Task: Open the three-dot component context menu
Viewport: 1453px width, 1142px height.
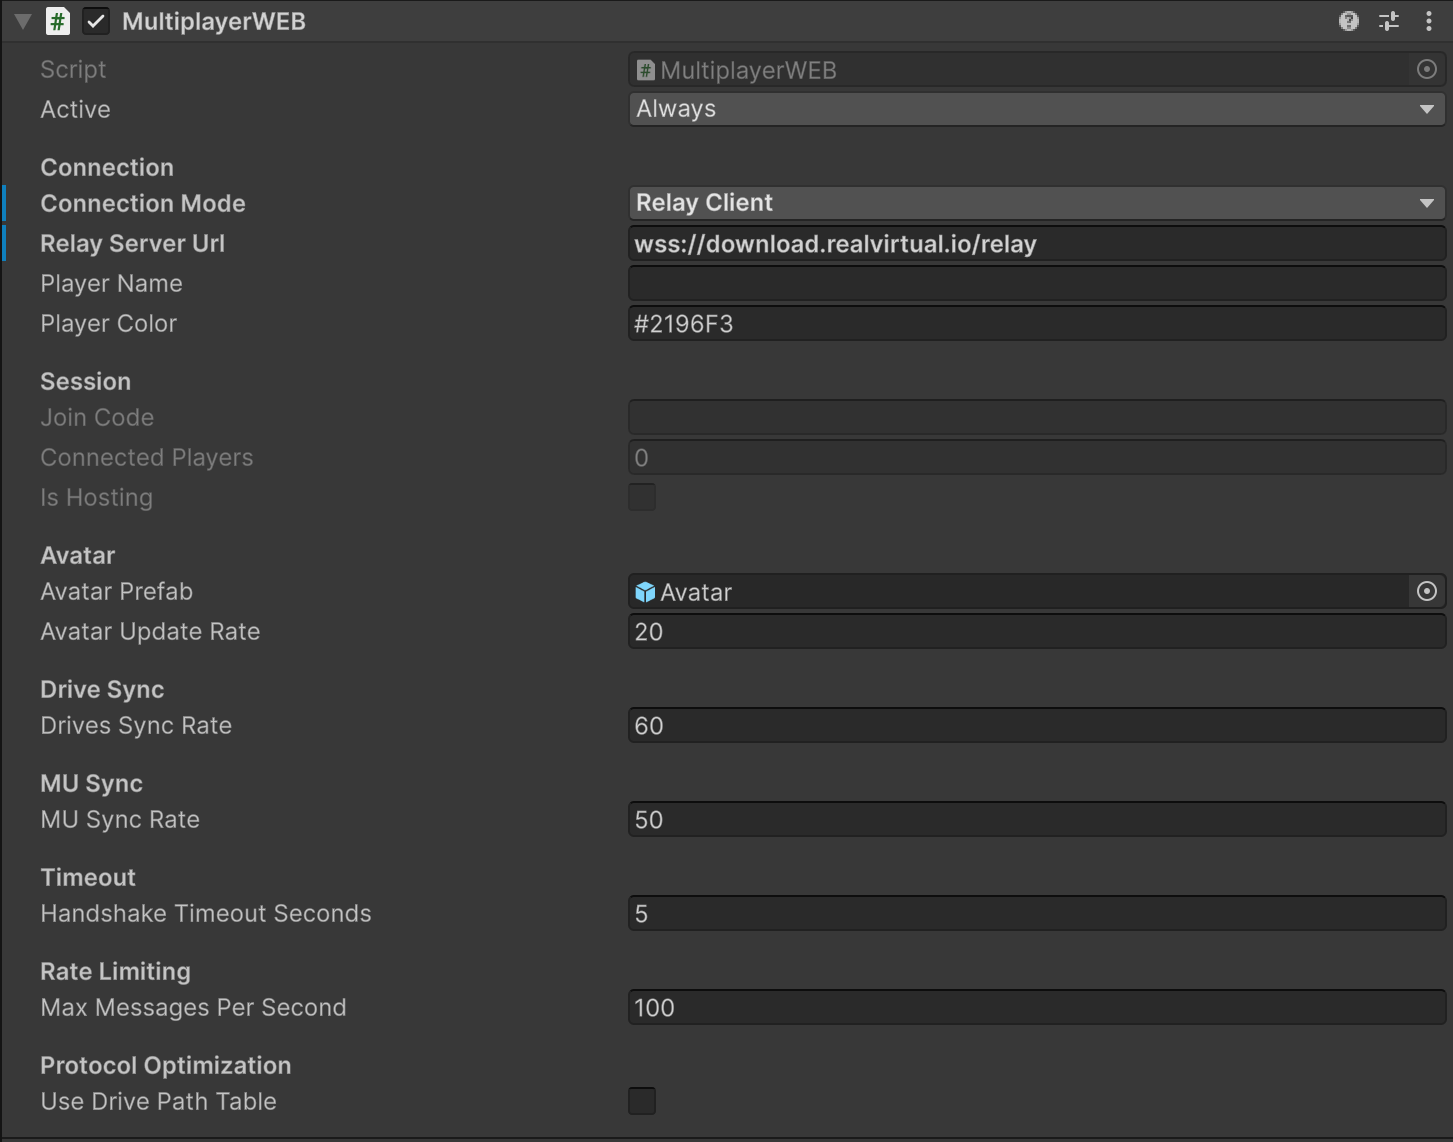Action: pos(1428,21)
